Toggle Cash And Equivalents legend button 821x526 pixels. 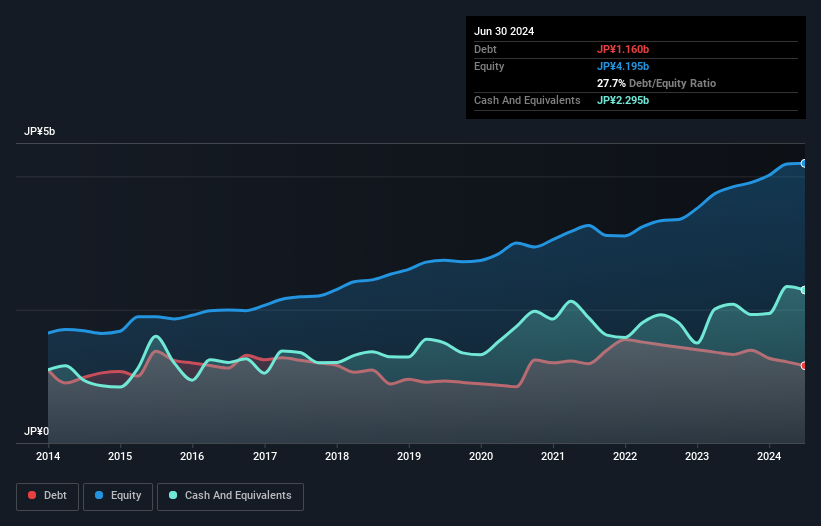pyautogui.click(x=230, y=496)
